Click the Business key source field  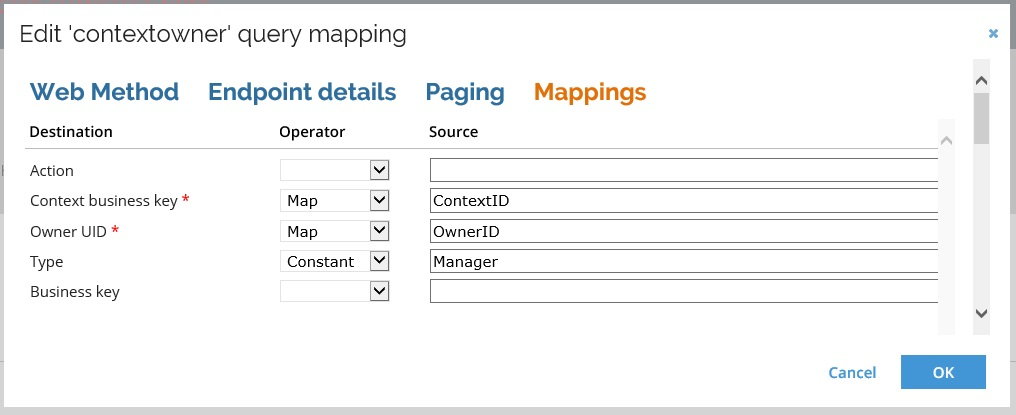click(x=684, y=291)
